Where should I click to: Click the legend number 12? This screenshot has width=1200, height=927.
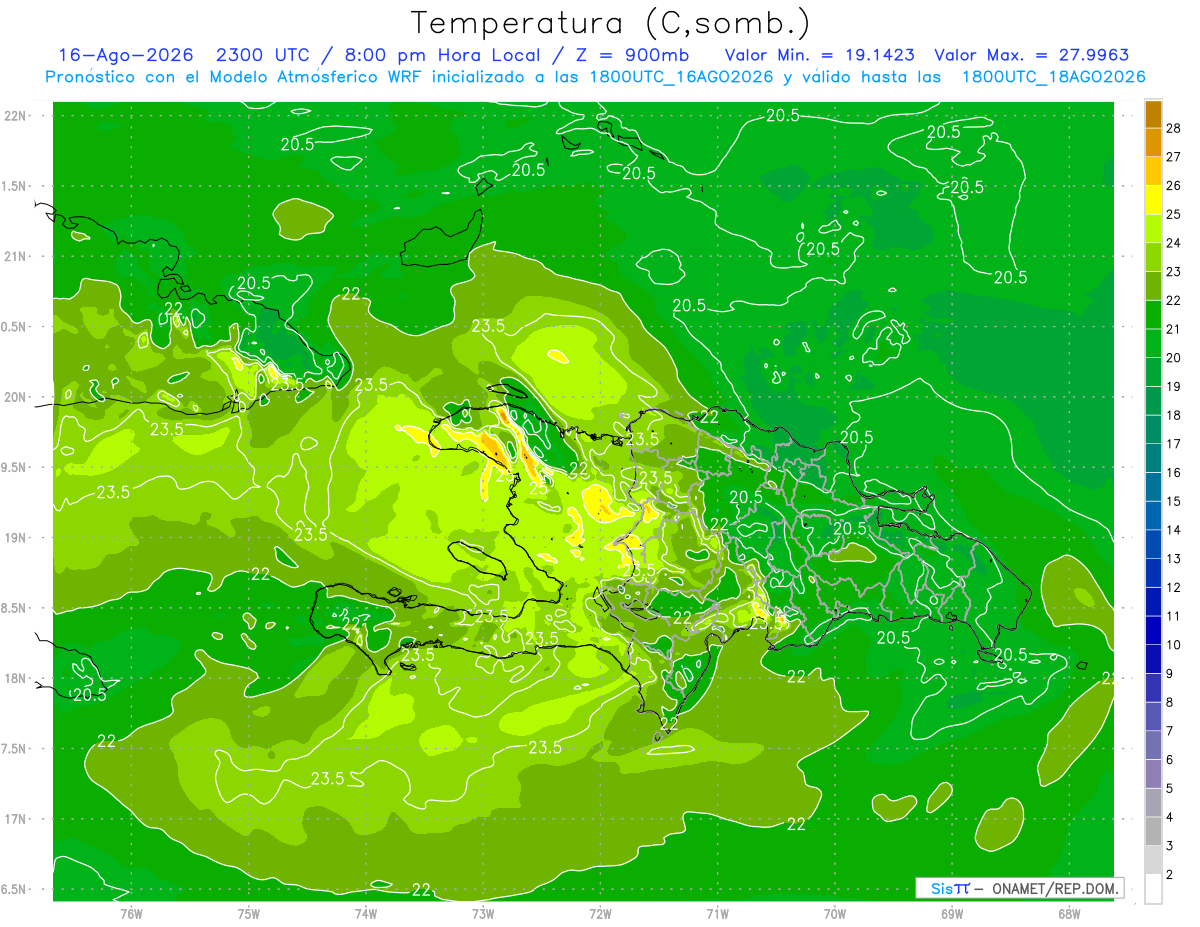point(1174,588)
